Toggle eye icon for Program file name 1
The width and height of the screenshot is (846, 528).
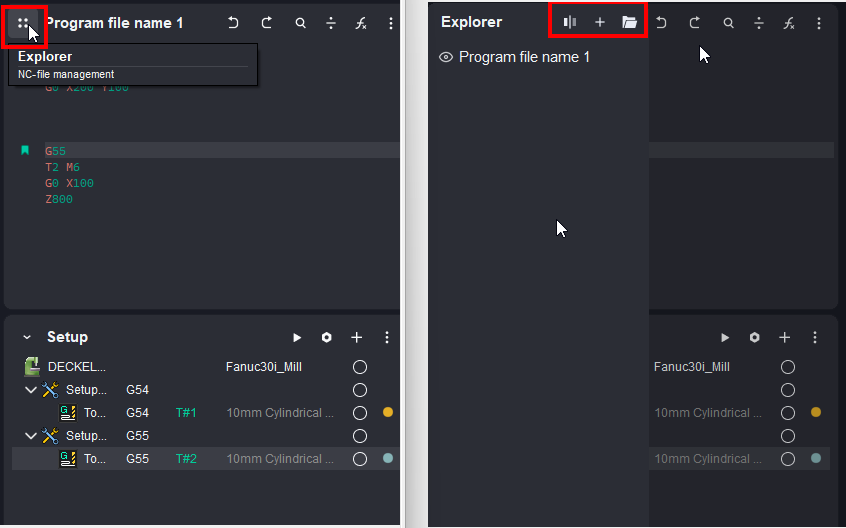coord(446,58)
